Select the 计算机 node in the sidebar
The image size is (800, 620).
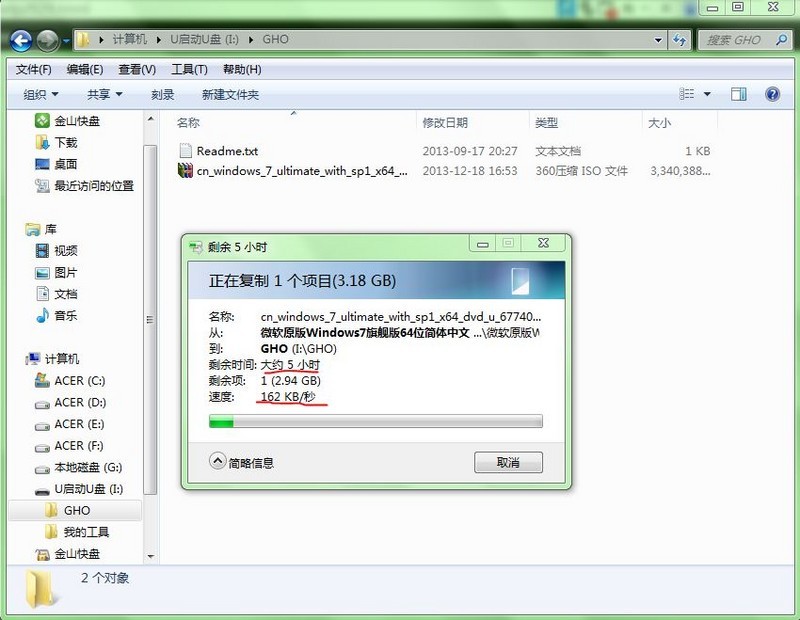click(52, 359)
